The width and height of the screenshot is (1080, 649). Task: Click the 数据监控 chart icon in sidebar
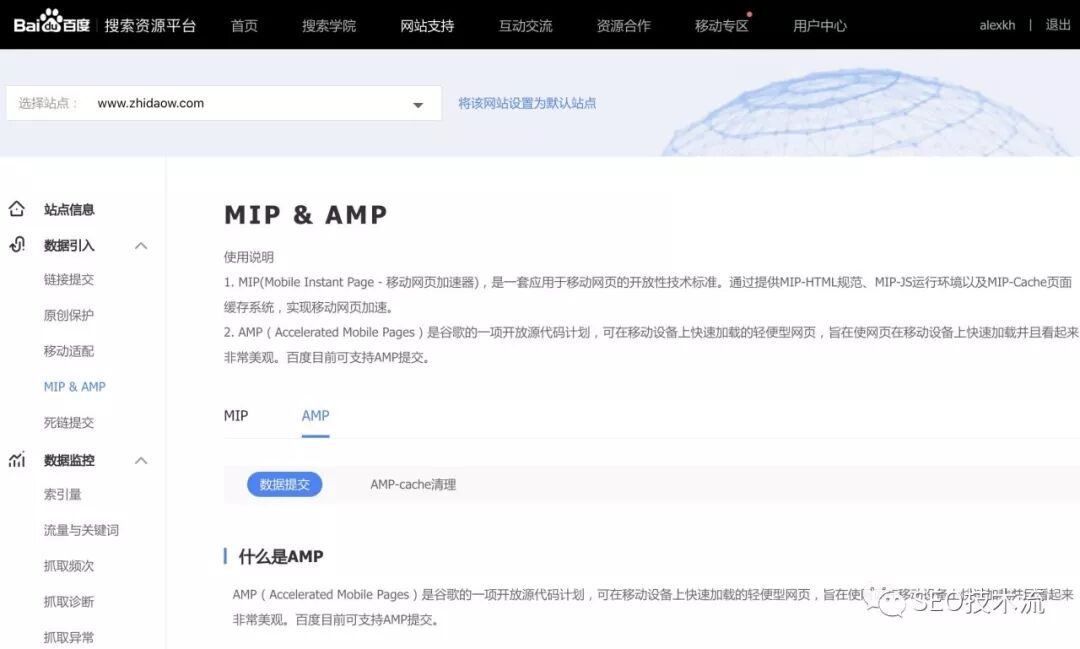tap(17, 460)
